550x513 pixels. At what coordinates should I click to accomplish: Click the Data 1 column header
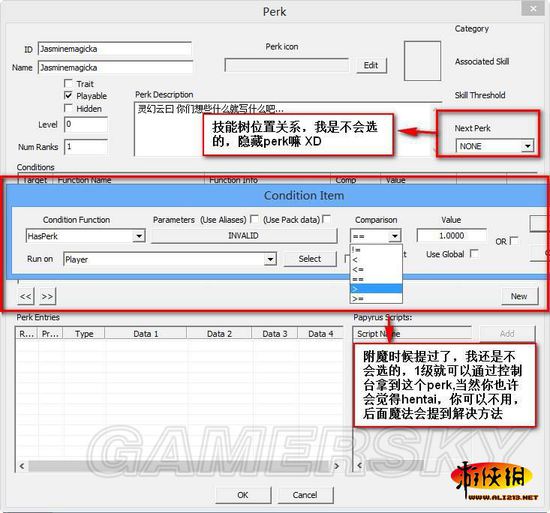(x=146, y=333)
